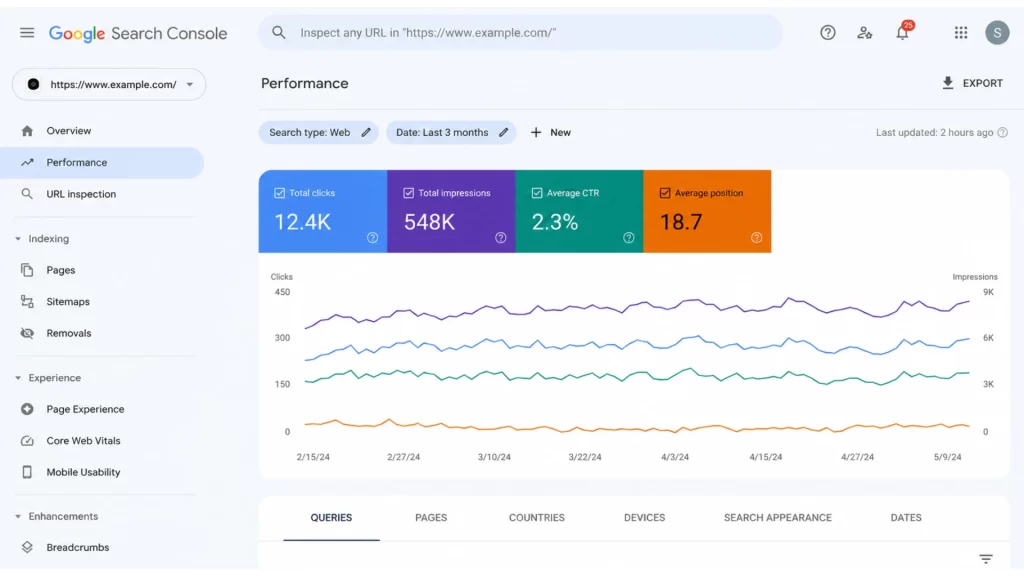Open the hamburger main menu

coord(27,33)
